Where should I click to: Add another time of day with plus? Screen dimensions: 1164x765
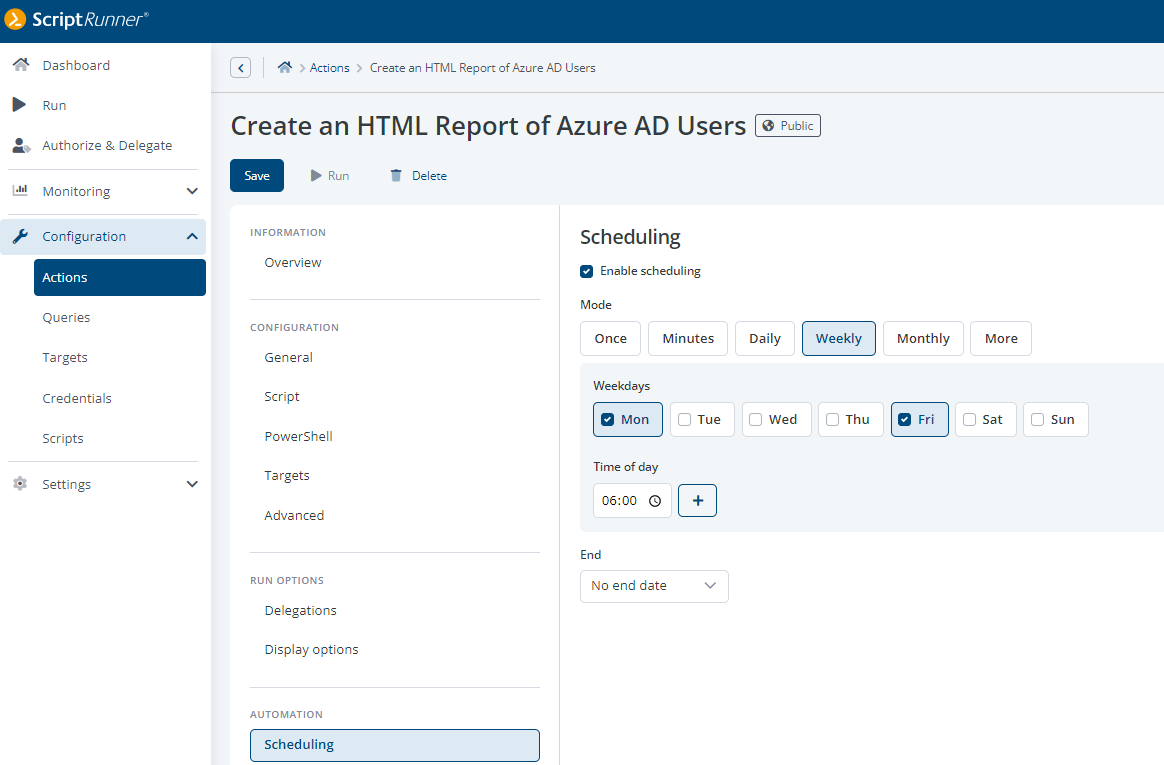[x=698, y=501]
